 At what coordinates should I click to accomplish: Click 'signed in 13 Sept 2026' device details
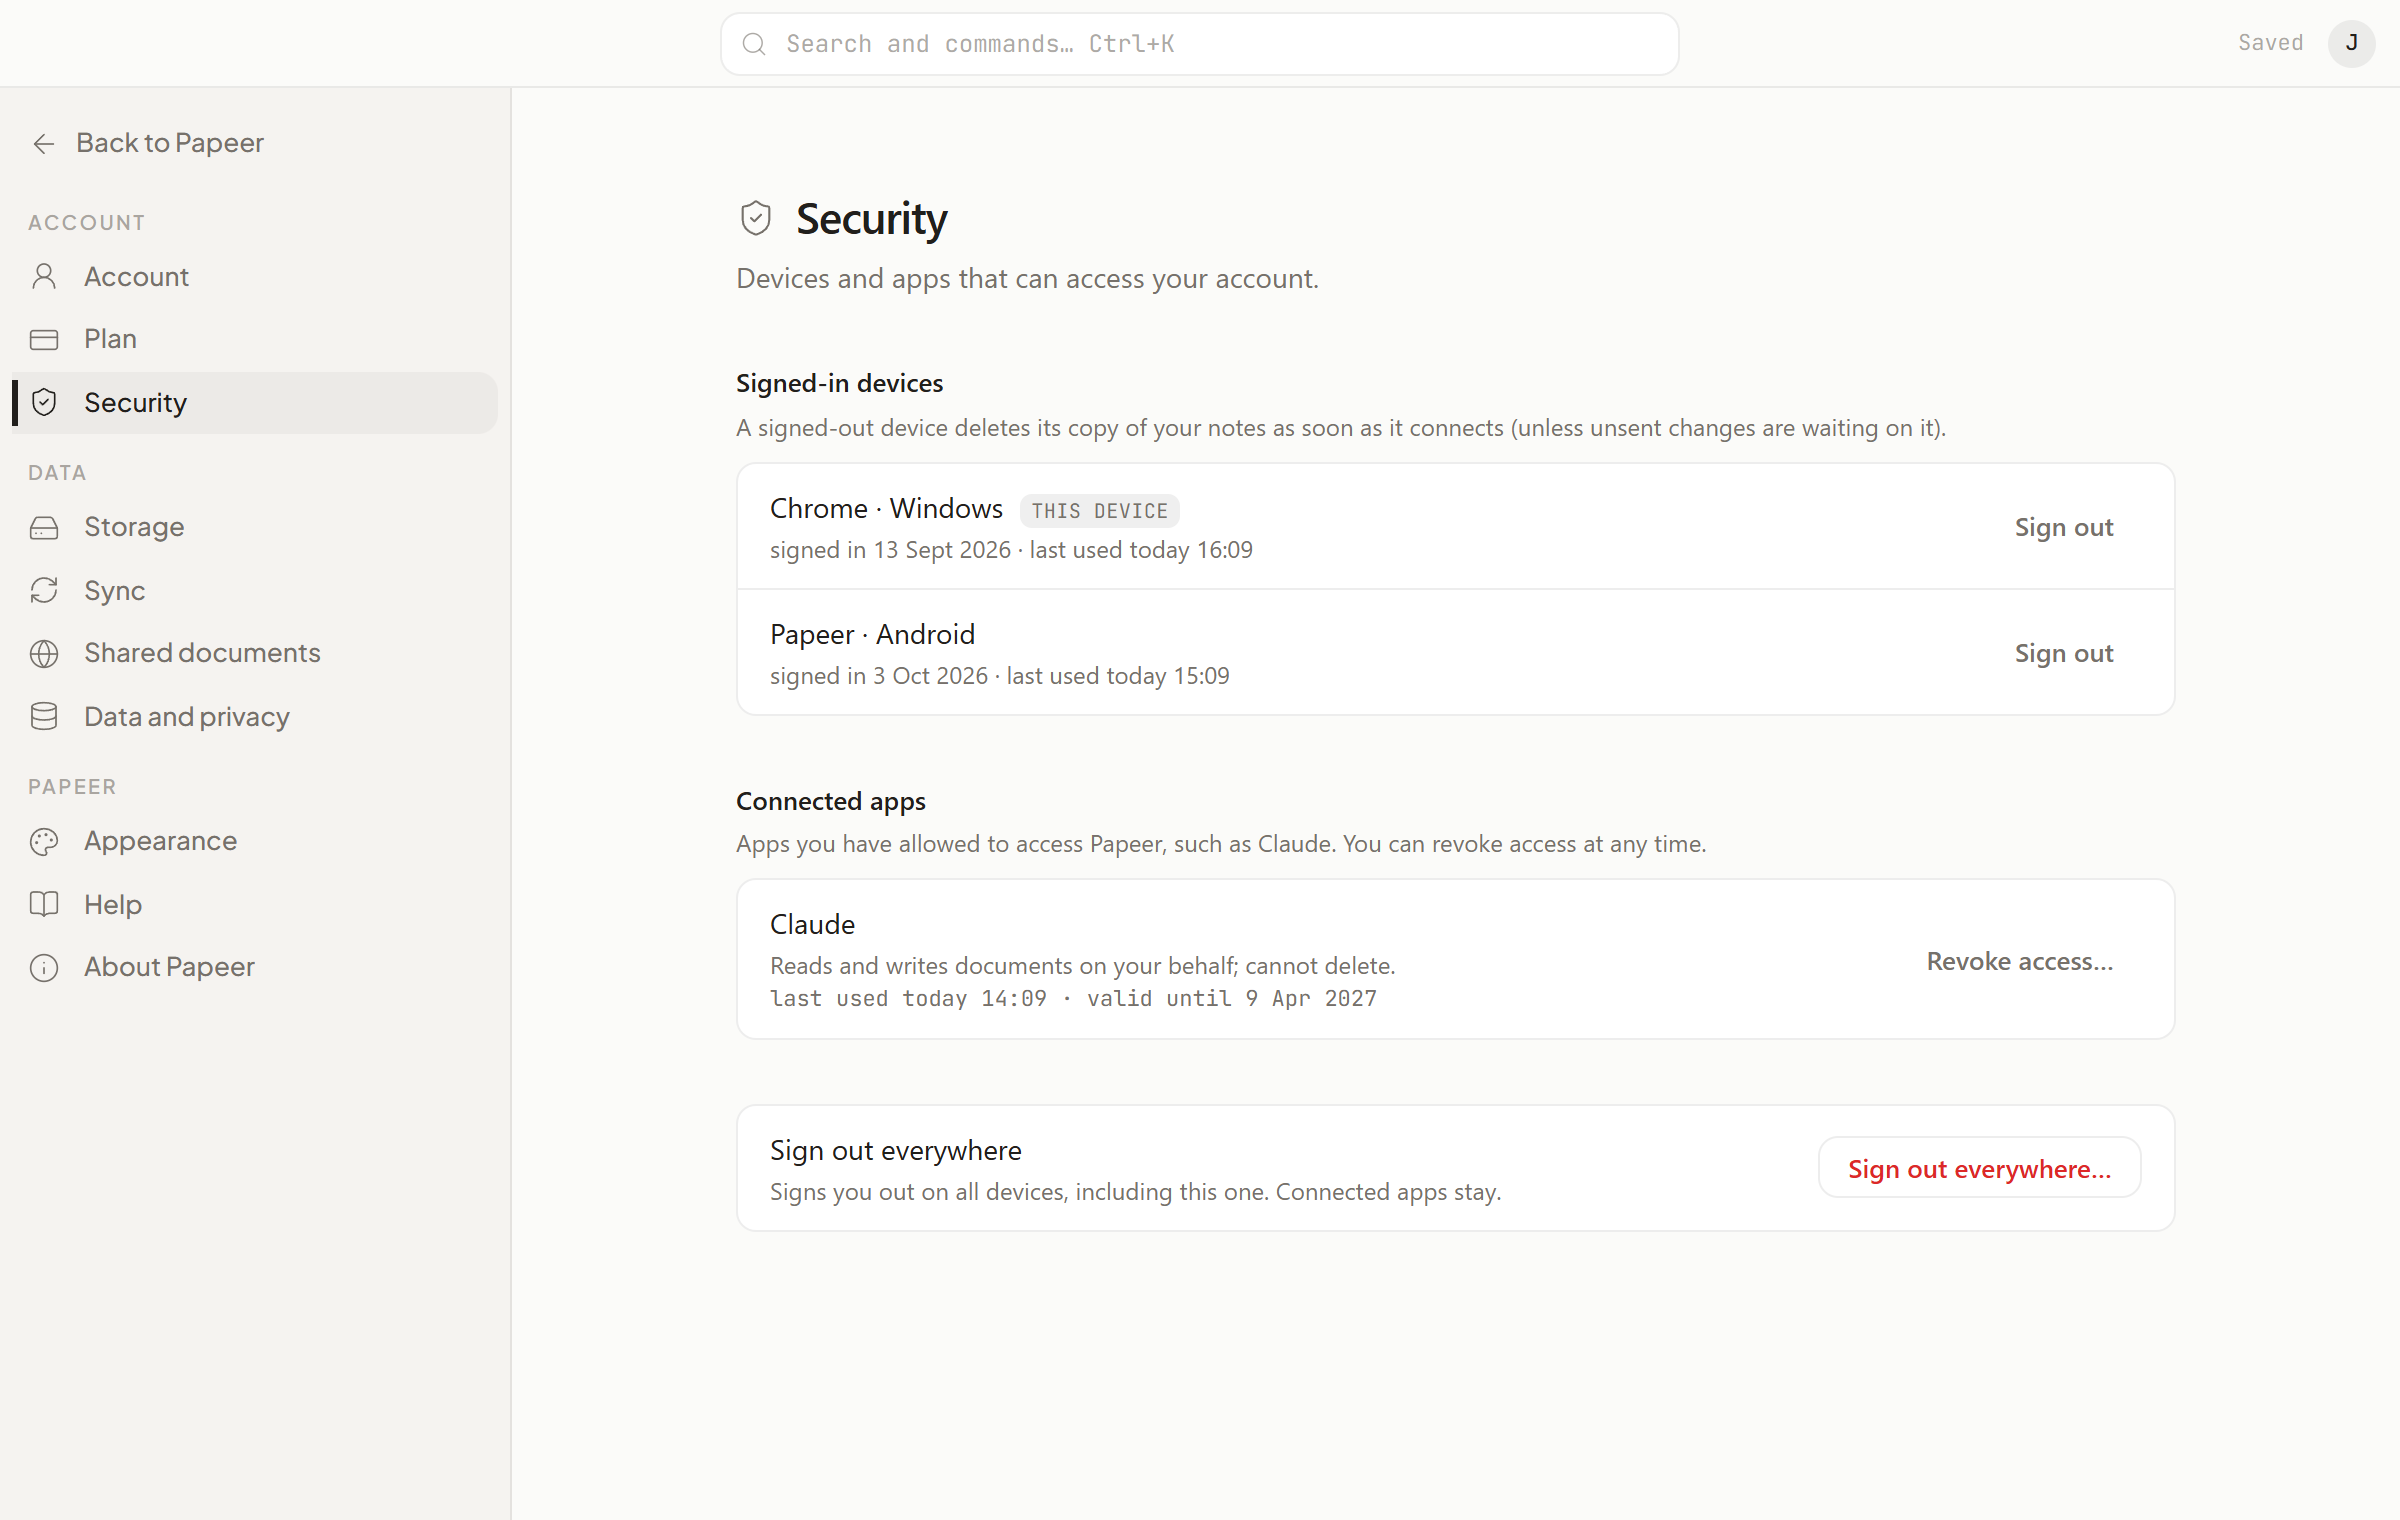890,551
